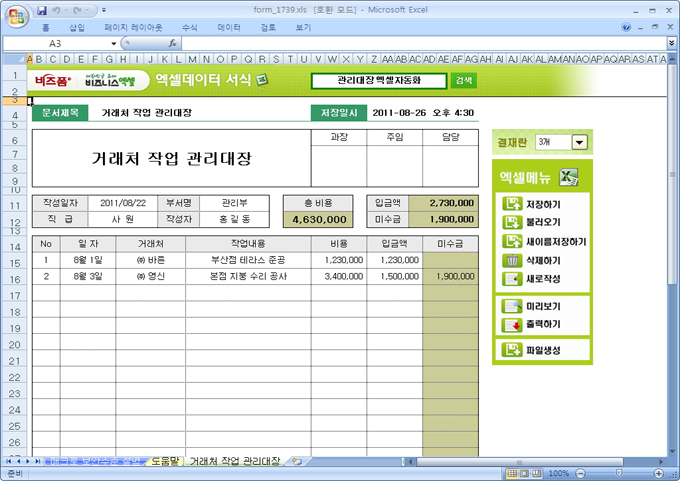This screenshot has height=481, width=680.
Task: Click the 불러오기 label
Action: pos(543,222)
